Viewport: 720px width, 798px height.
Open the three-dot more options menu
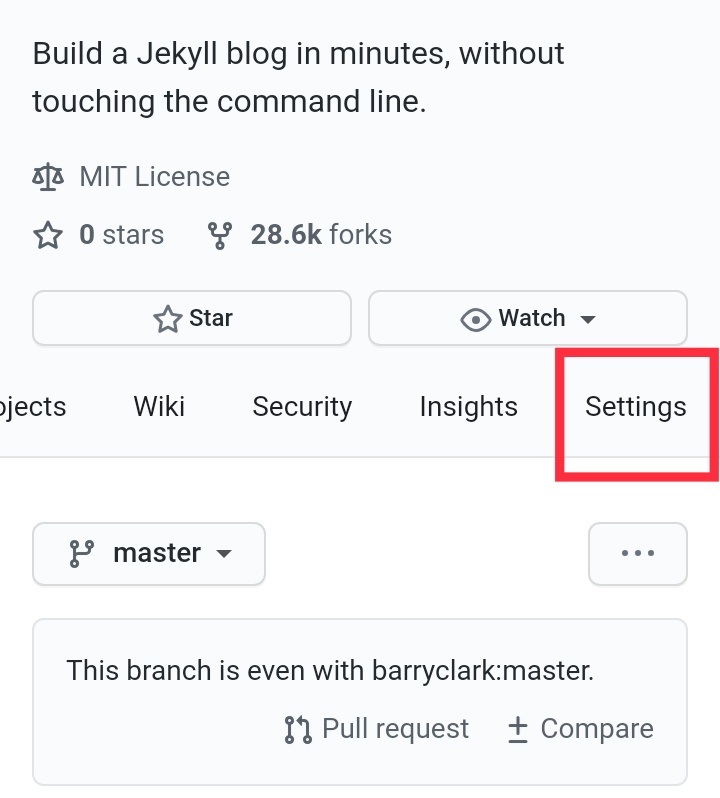point(637,553)
